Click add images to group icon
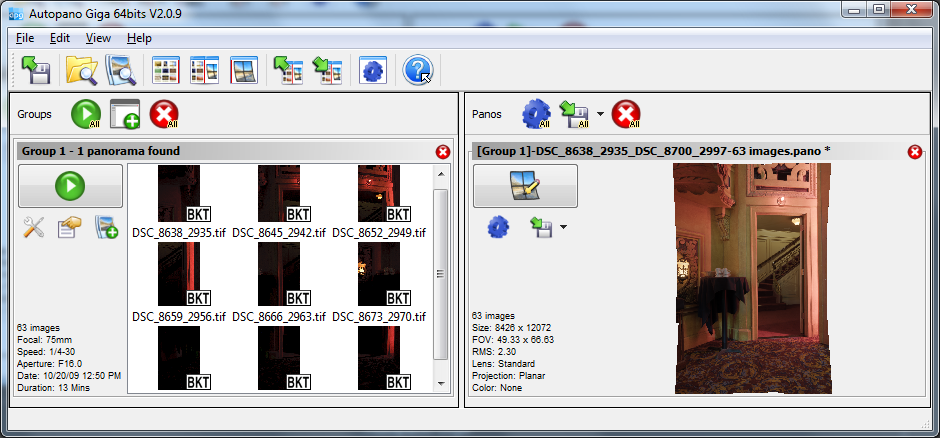This screenshot has width=940, height=438. pyautogui.click(x=106, y=228)
